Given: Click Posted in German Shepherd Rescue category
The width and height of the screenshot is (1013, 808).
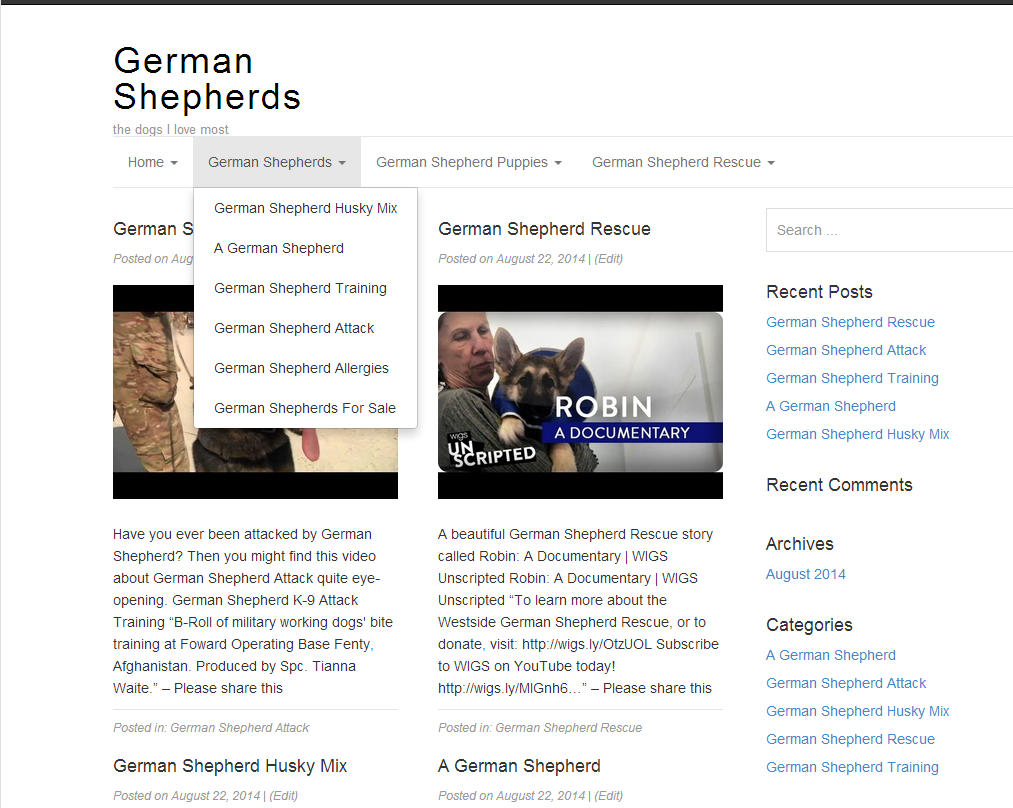Looking at the screenshot, I should pyautogui.click(x=569, y=728).
